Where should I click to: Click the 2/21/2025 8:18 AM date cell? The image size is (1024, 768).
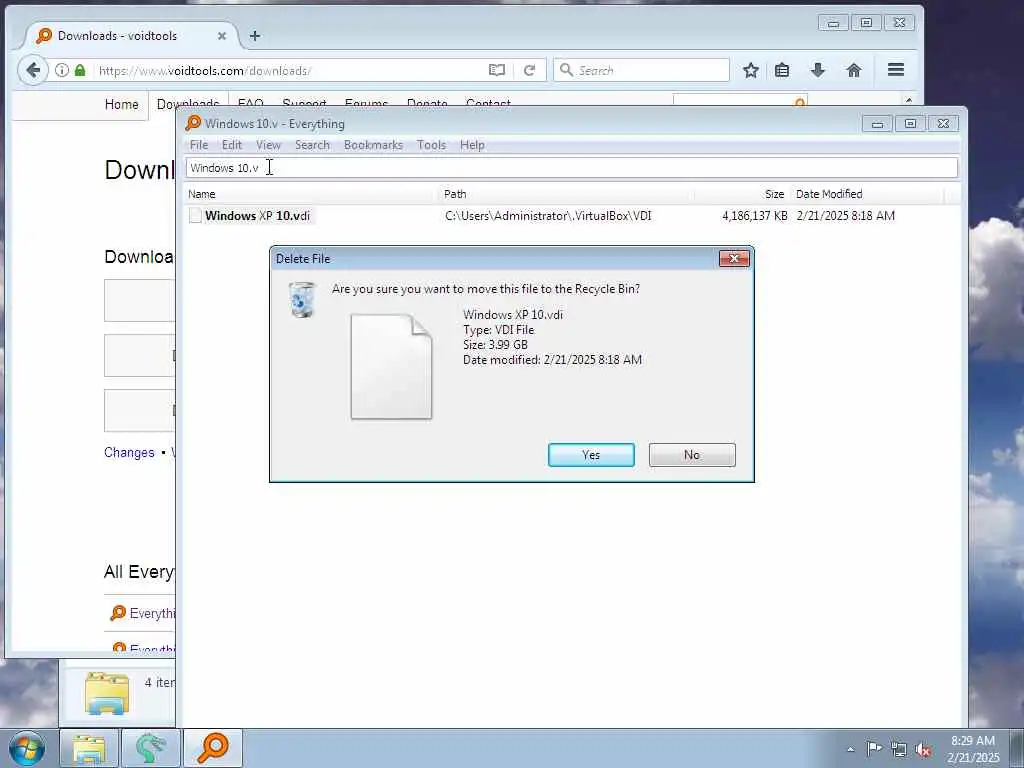[x=845, y=216]
